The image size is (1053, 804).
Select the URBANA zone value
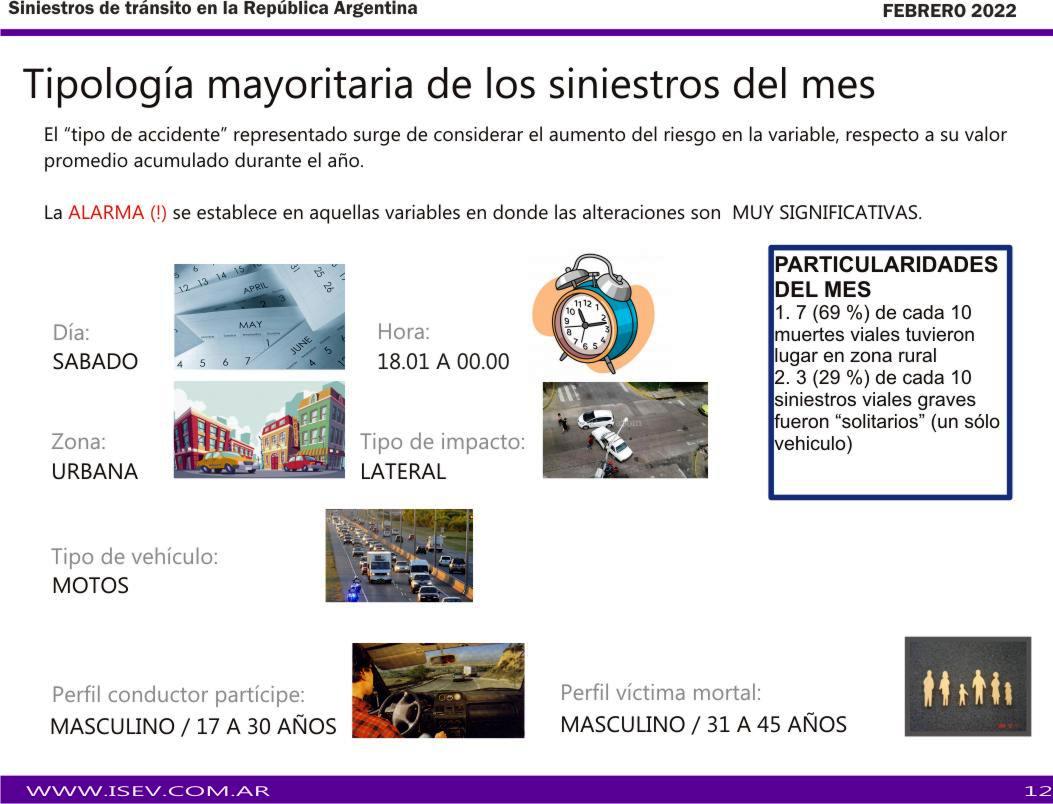95,472
